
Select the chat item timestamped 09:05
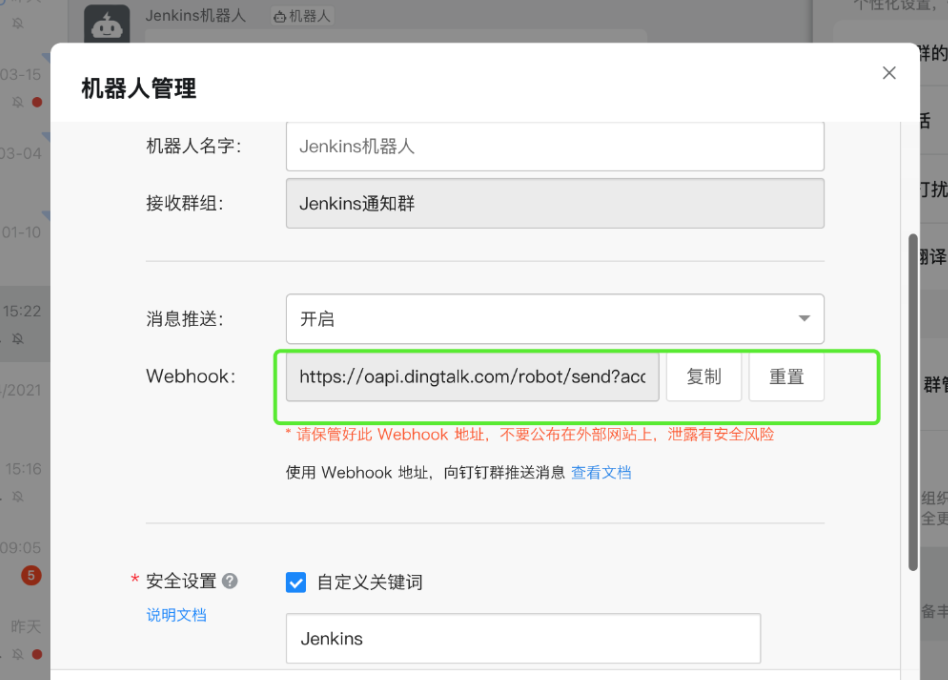pos(25,560)
